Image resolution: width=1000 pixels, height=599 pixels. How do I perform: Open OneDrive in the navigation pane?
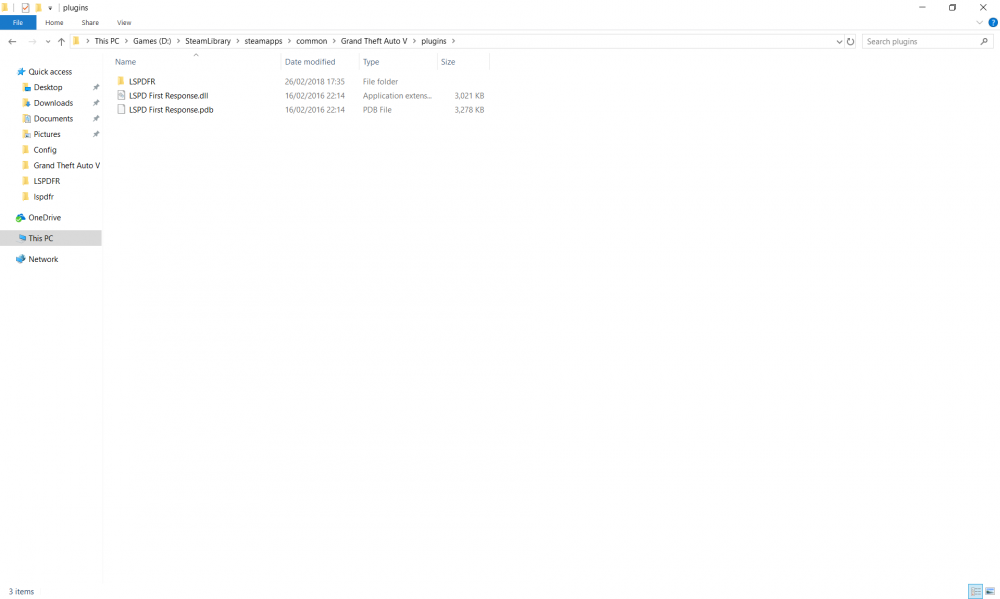coord(44,218)
